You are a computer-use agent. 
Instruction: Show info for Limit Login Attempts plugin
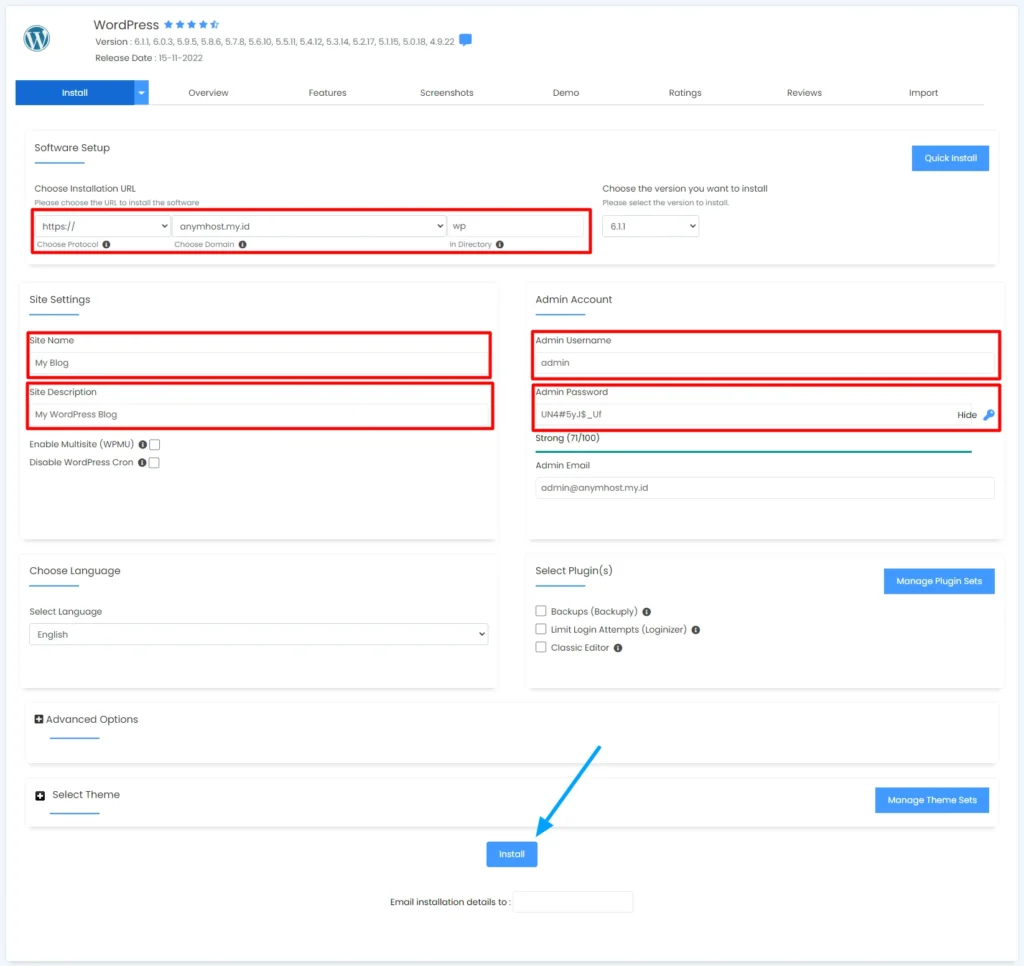(696, 630)
